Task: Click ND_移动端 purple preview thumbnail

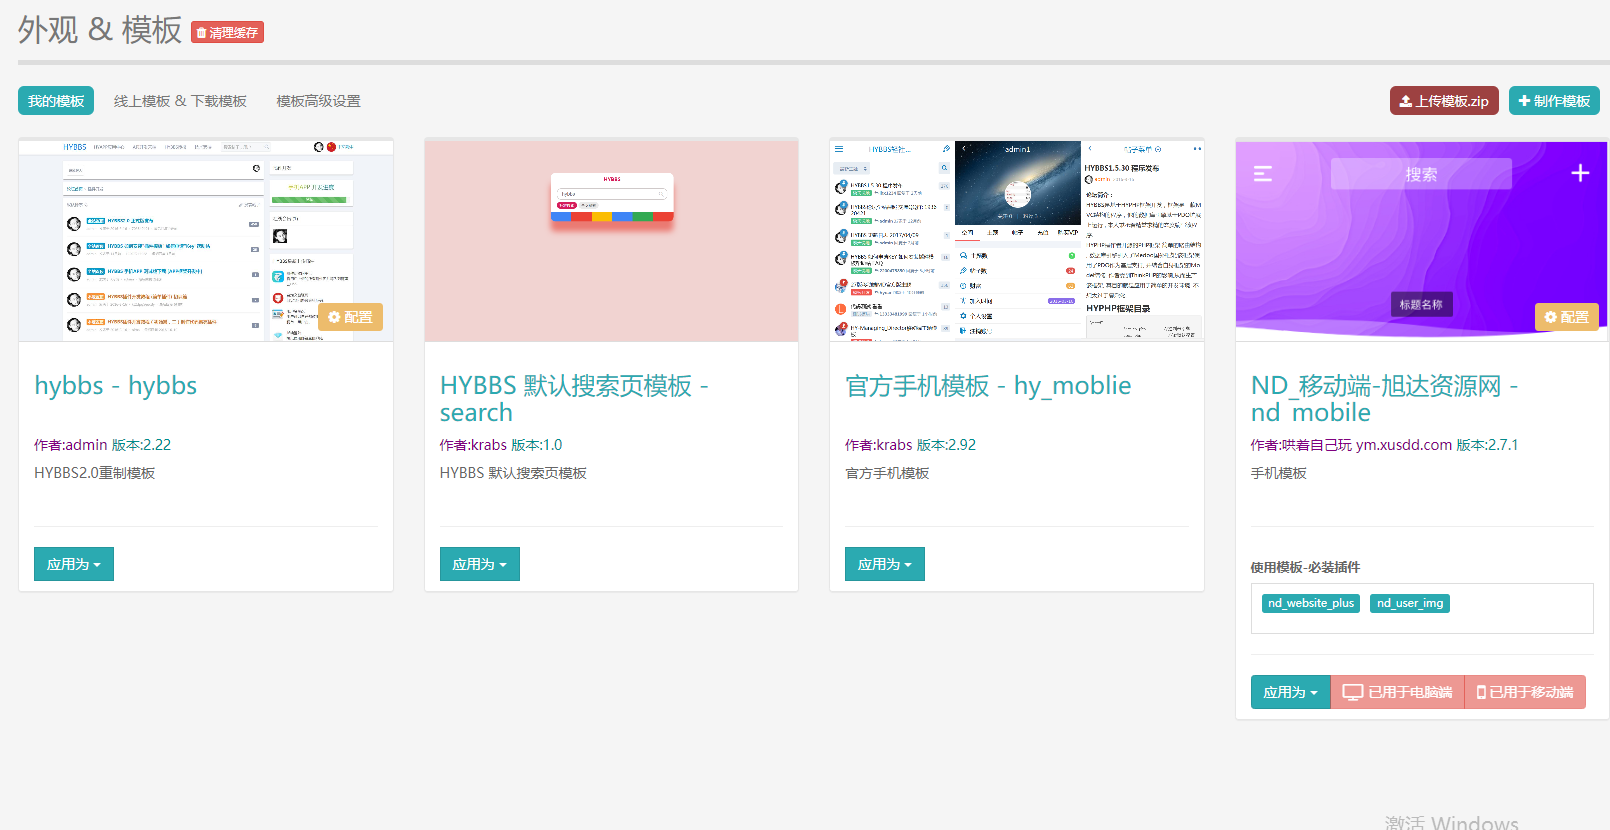Action: tap(1422, 241)
